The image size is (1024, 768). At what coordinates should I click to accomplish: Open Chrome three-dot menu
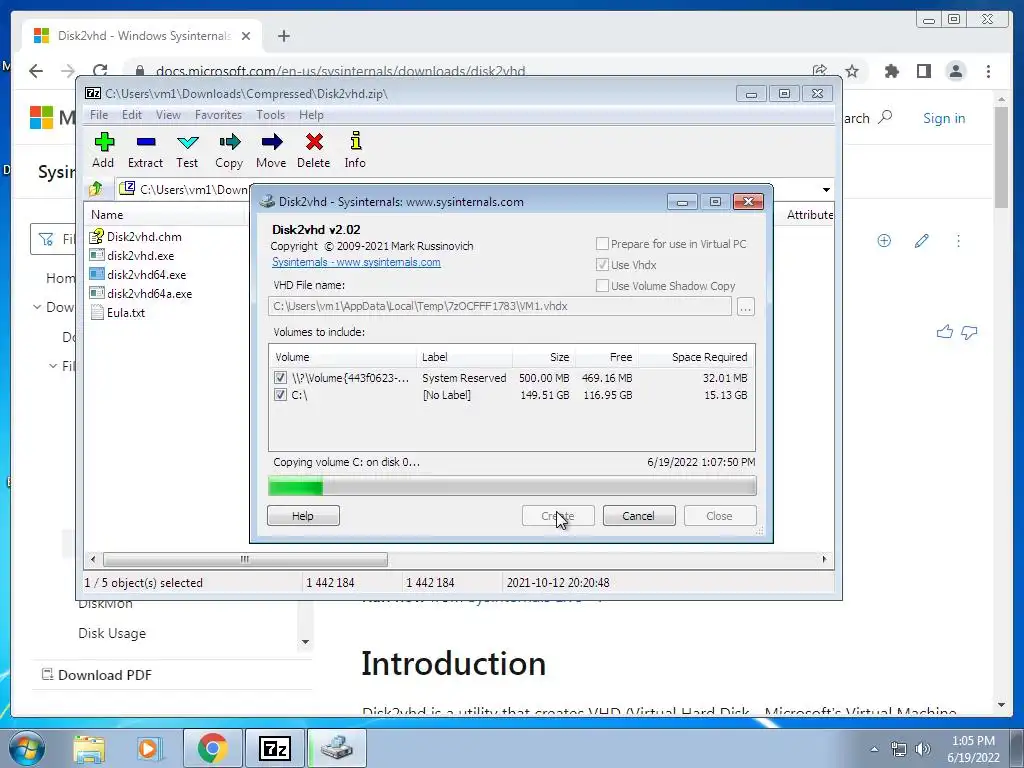coord(989,71)
